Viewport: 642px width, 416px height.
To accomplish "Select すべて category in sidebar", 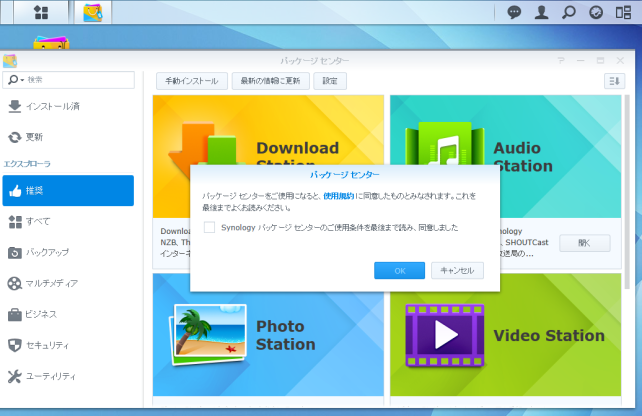I will 68,222.
